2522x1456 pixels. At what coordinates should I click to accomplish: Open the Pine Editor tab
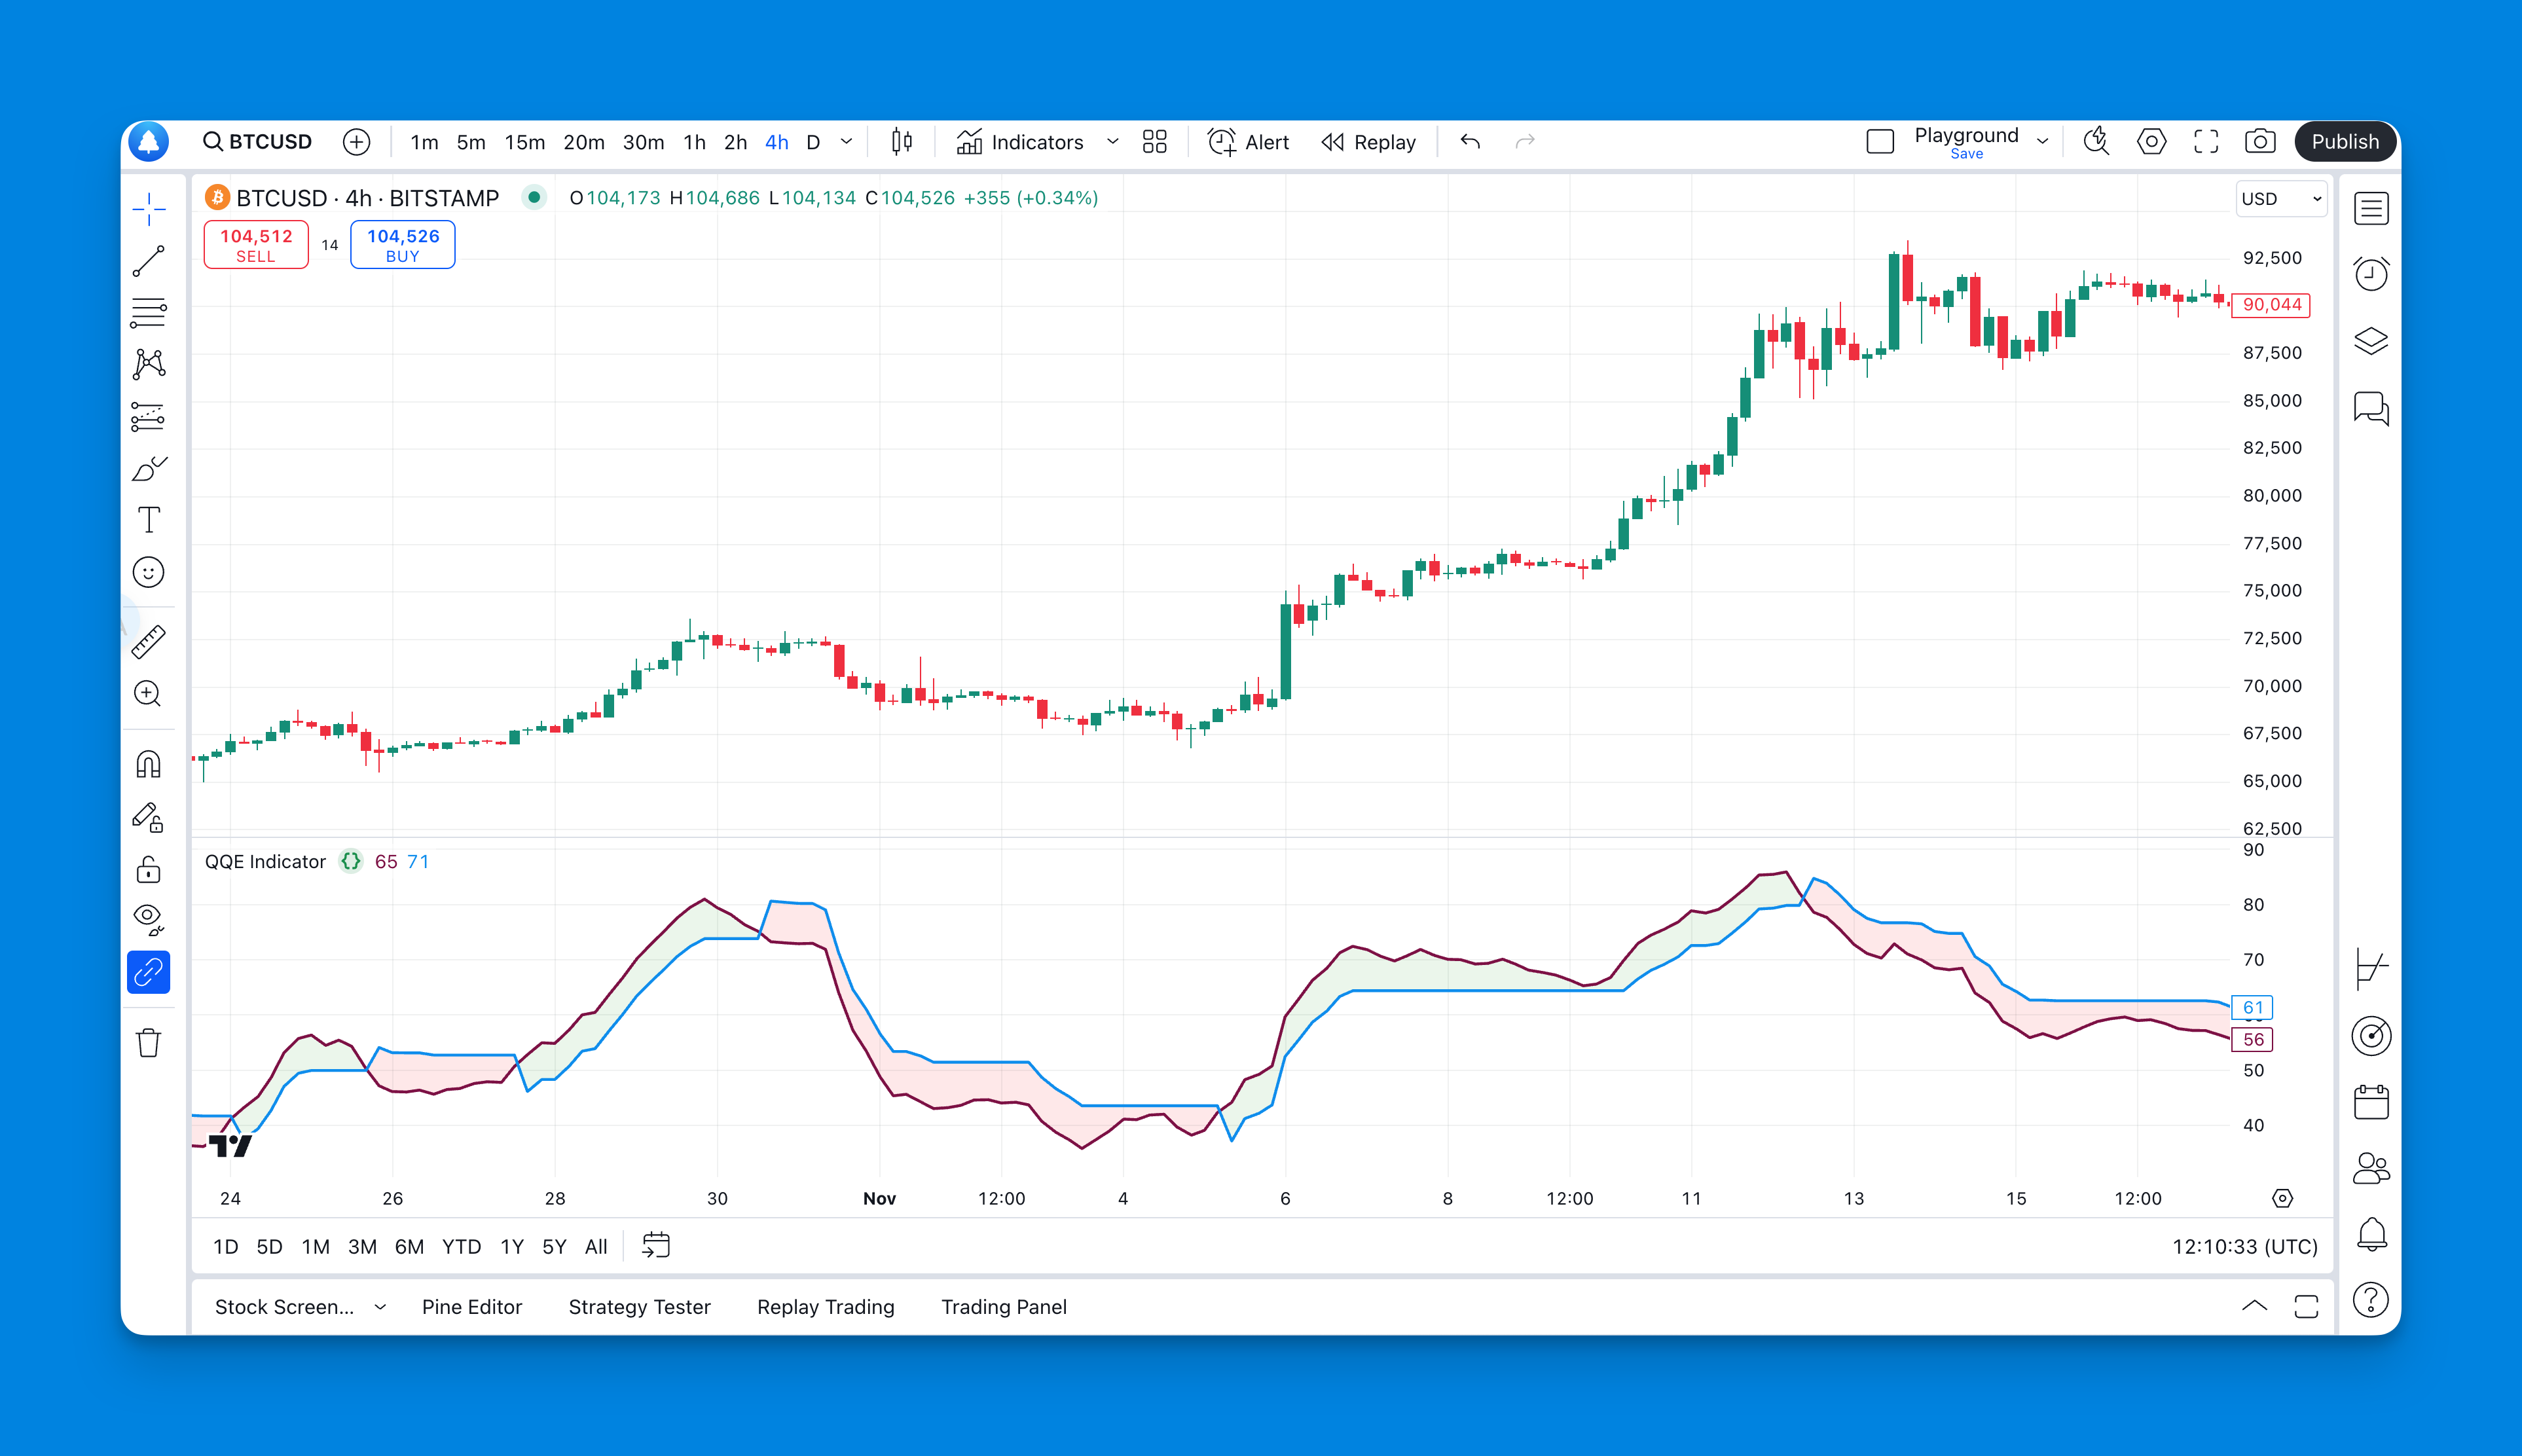coord(472,1307)
